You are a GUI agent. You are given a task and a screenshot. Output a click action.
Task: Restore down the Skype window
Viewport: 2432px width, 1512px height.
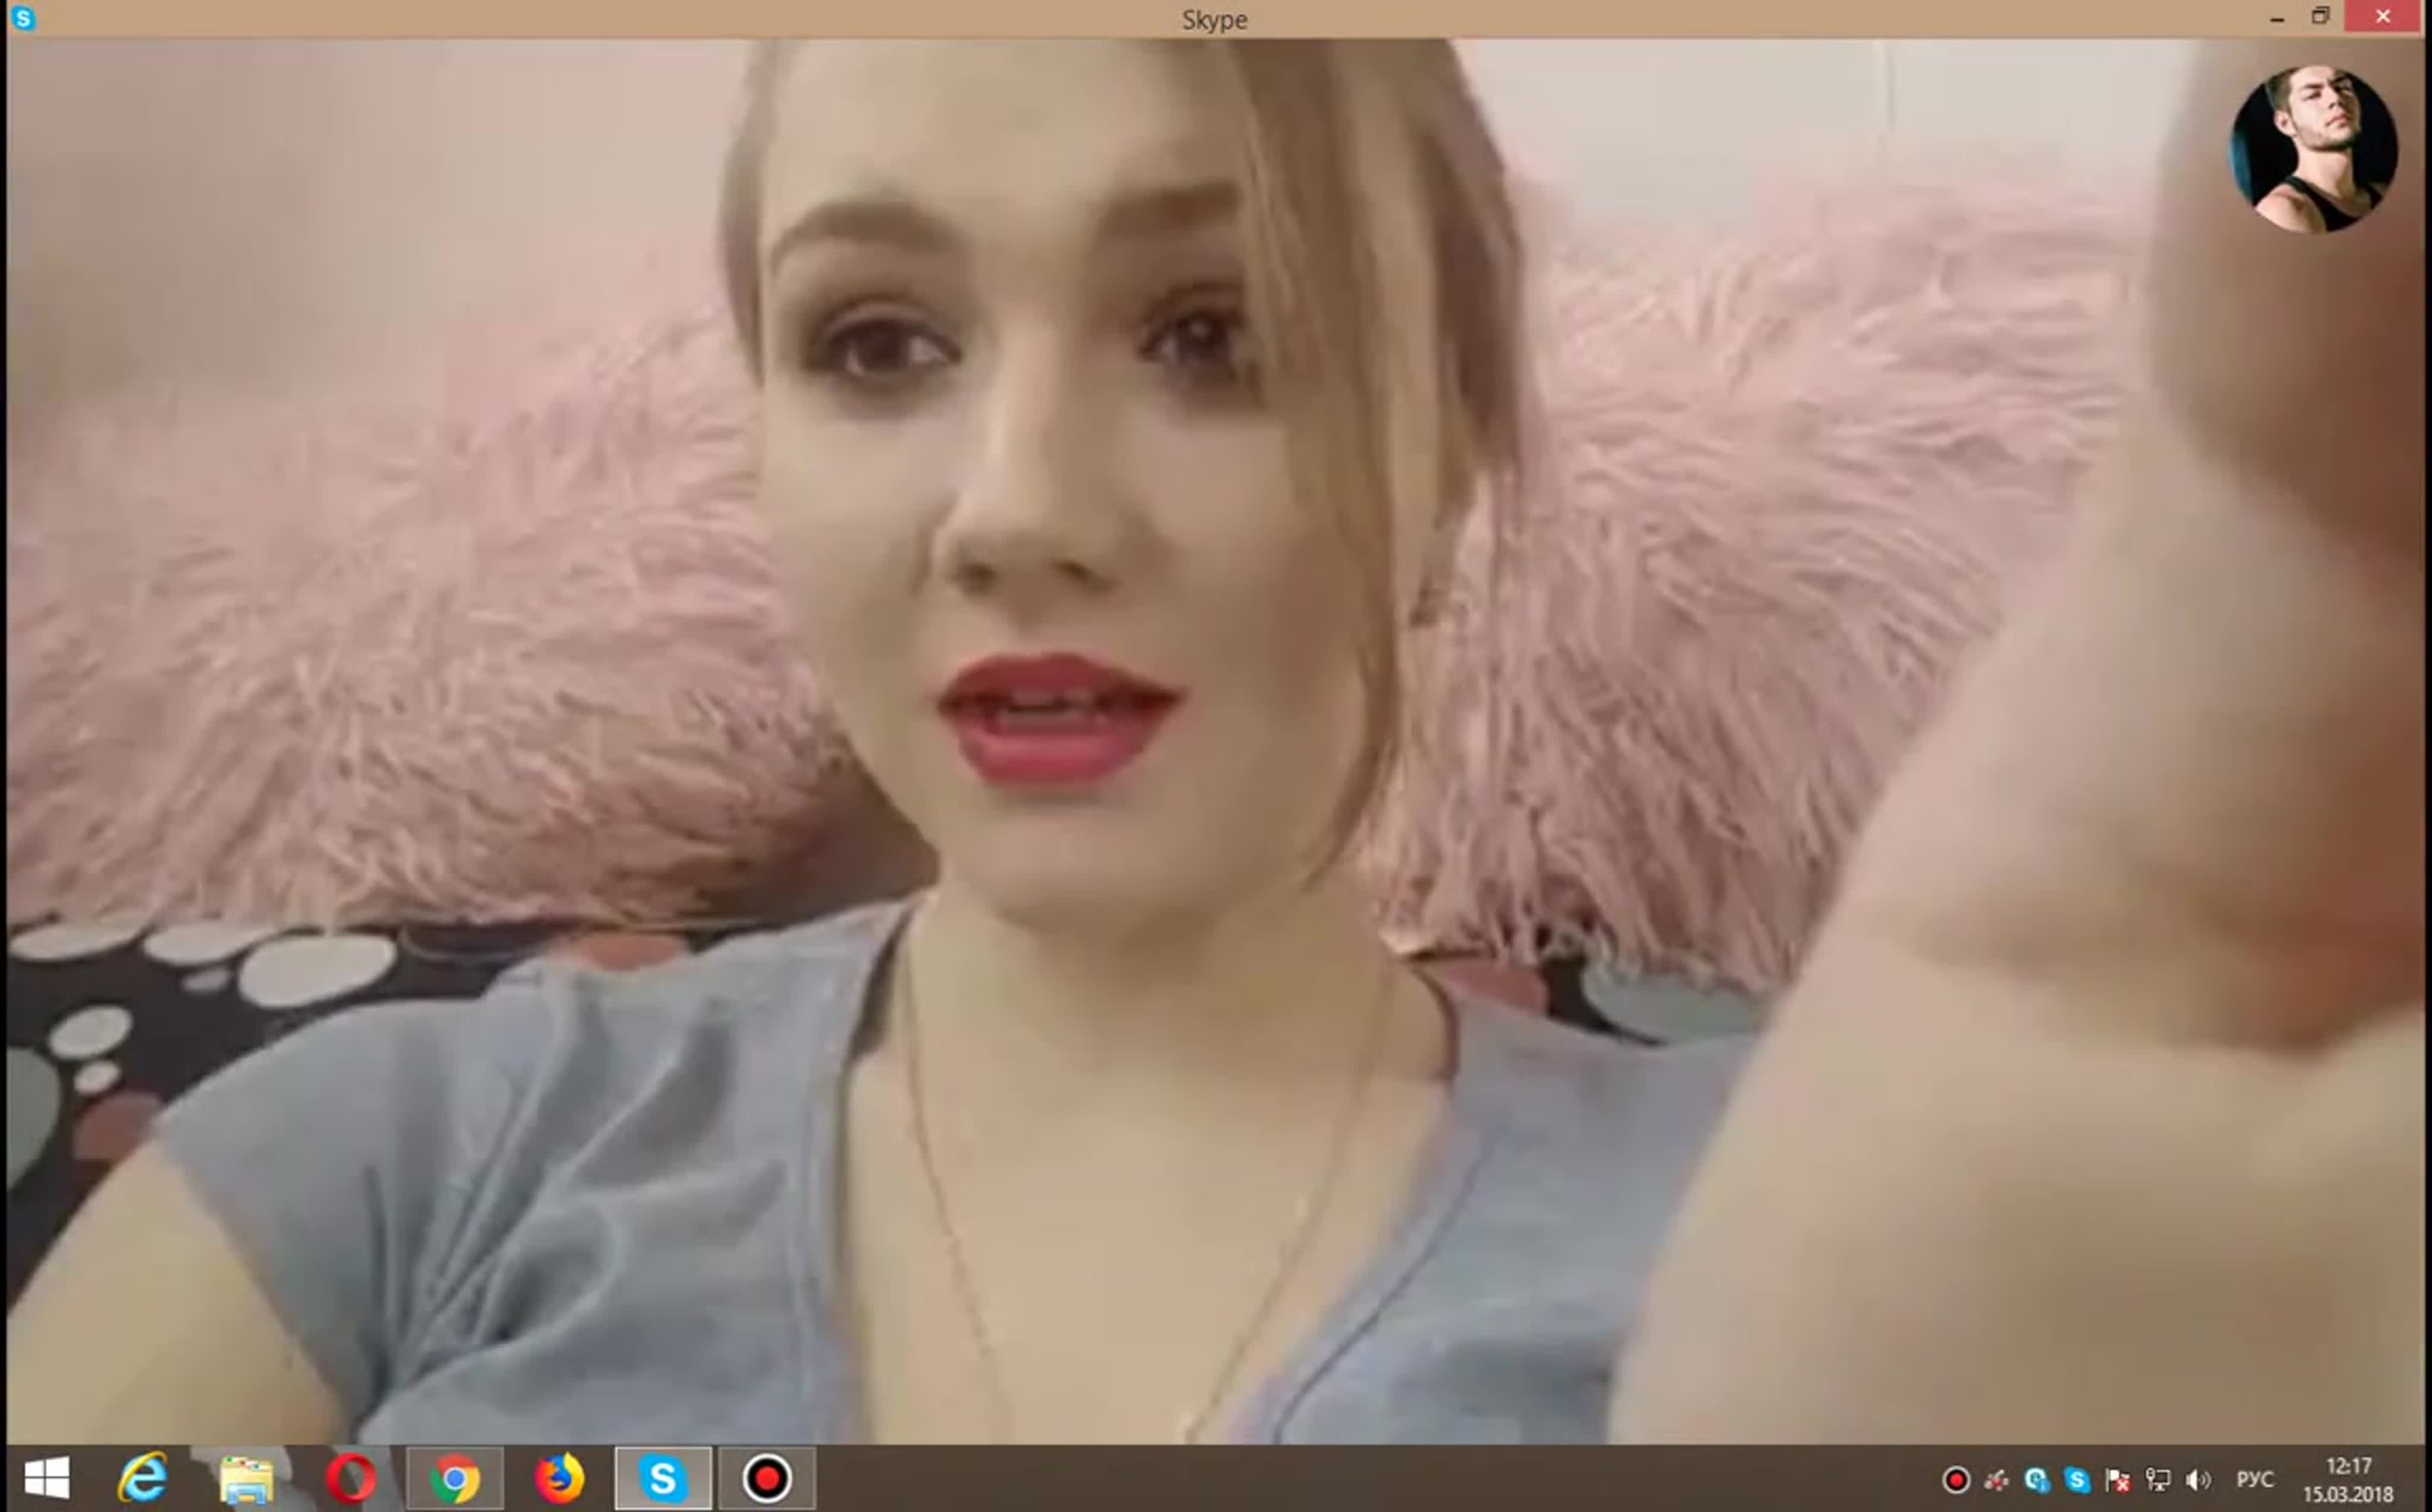coord(2320,17)
